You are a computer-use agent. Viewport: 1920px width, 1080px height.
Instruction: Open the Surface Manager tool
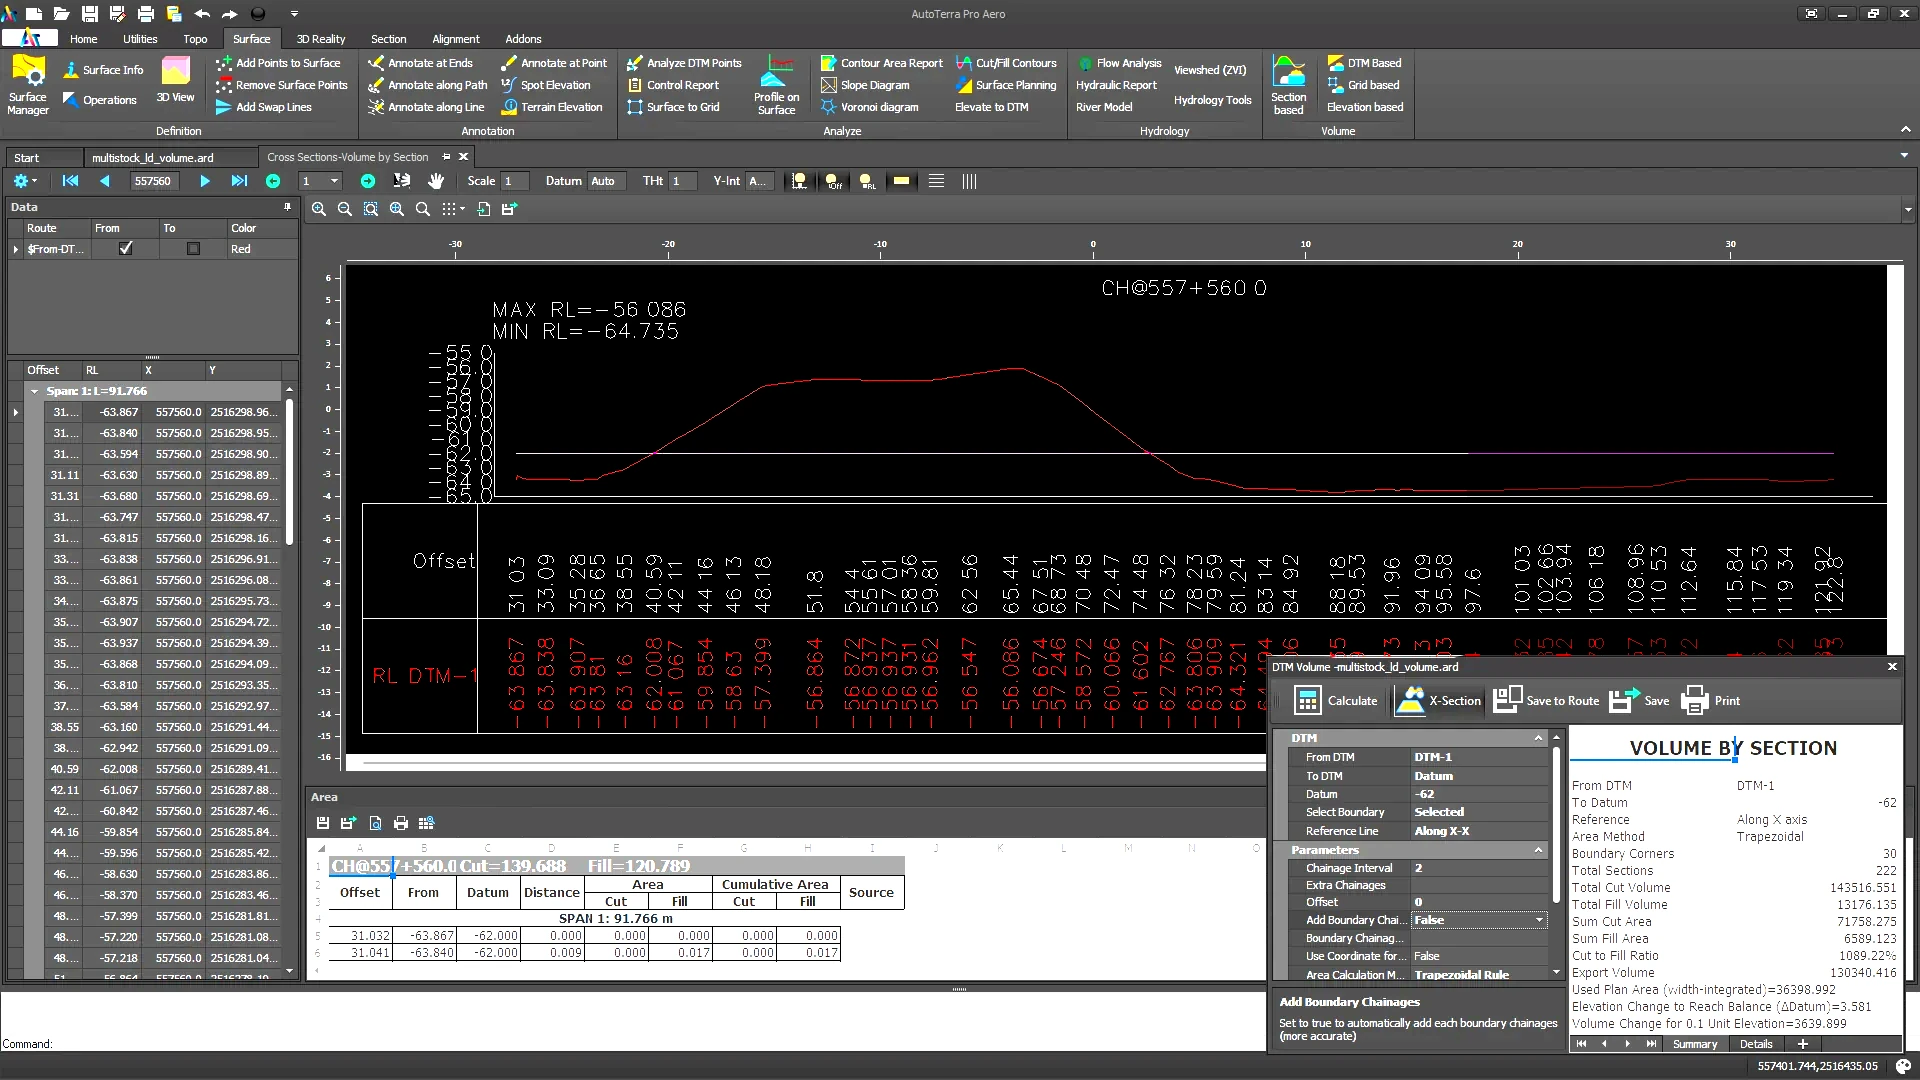tap(28, 84)
